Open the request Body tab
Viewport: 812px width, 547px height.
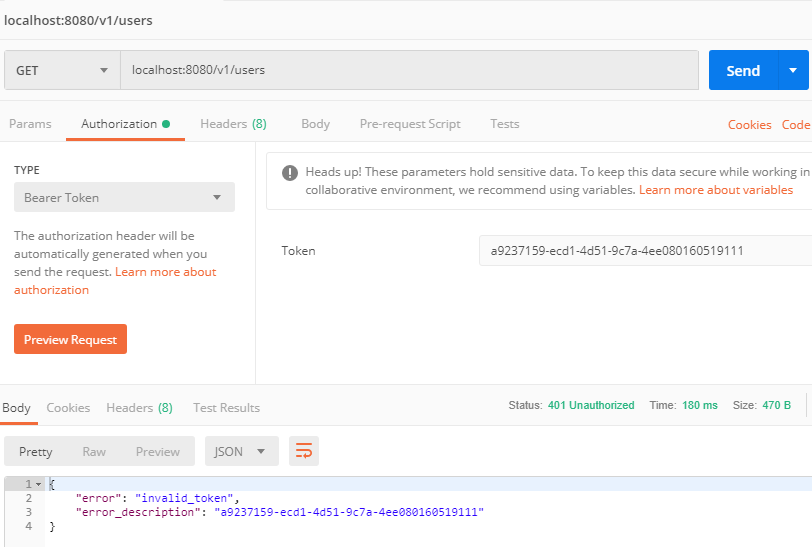pyautogui.click(x=315, y=124)
